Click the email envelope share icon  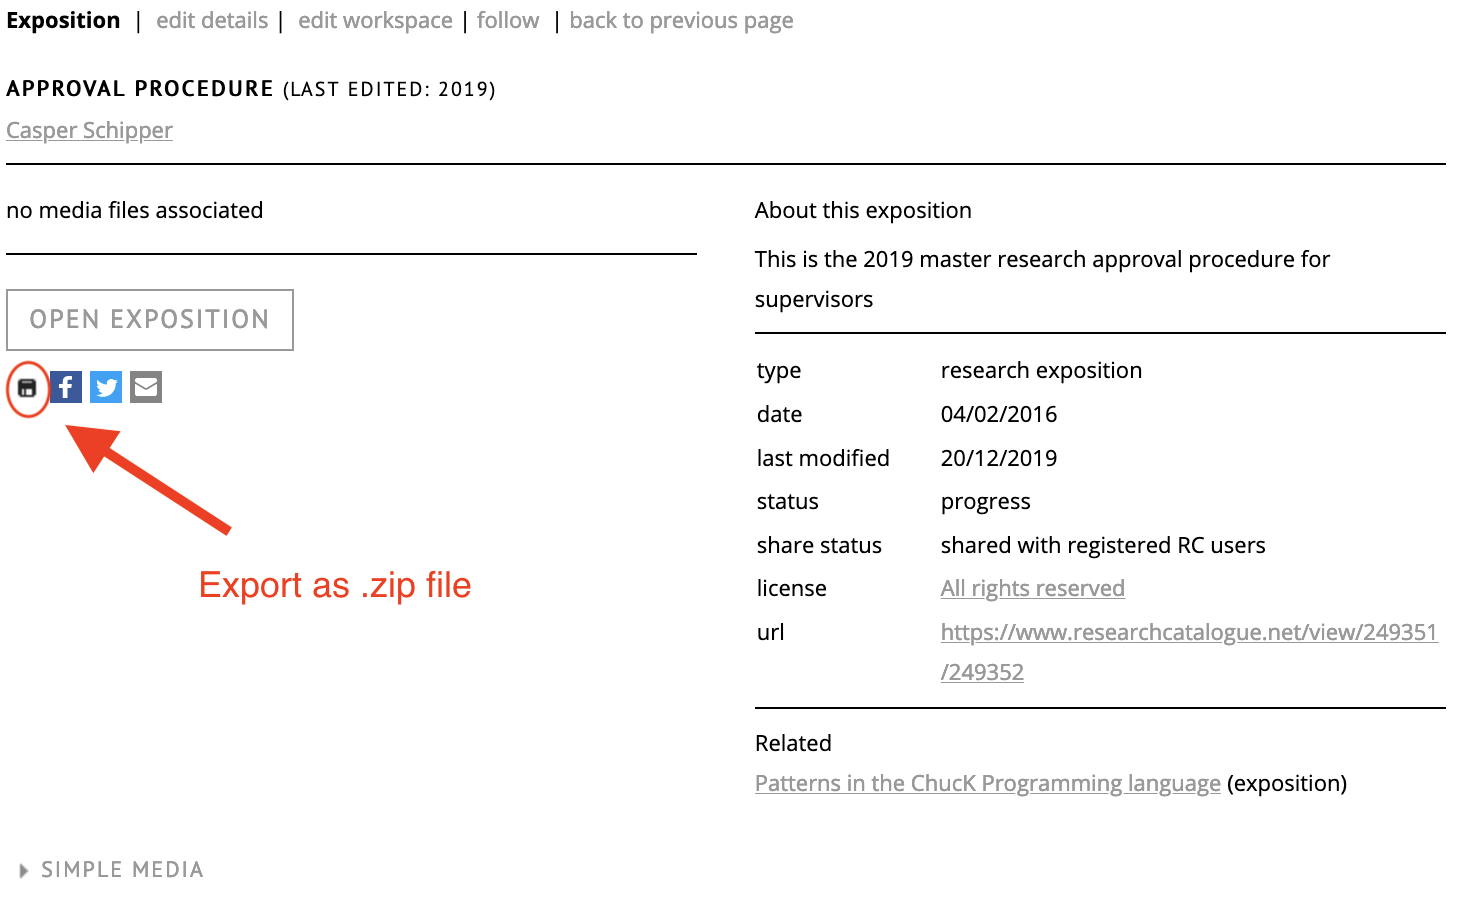[146, 387]
